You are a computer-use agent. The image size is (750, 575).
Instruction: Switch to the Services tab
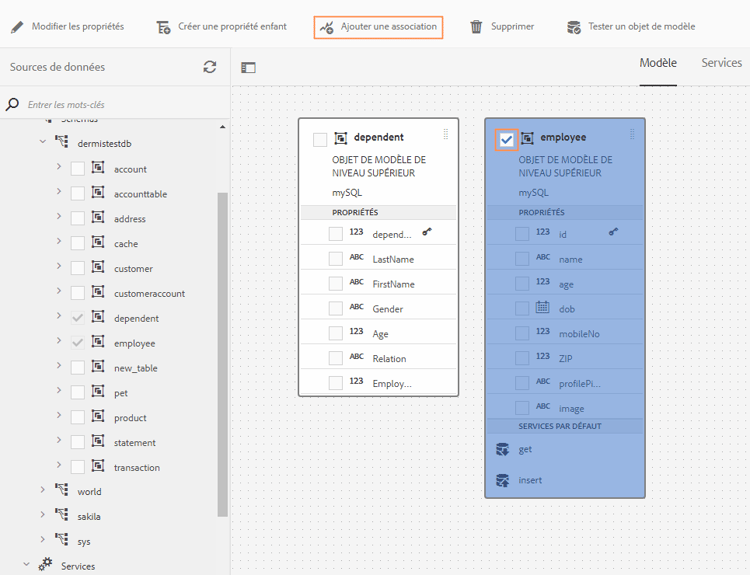point(721,63)
